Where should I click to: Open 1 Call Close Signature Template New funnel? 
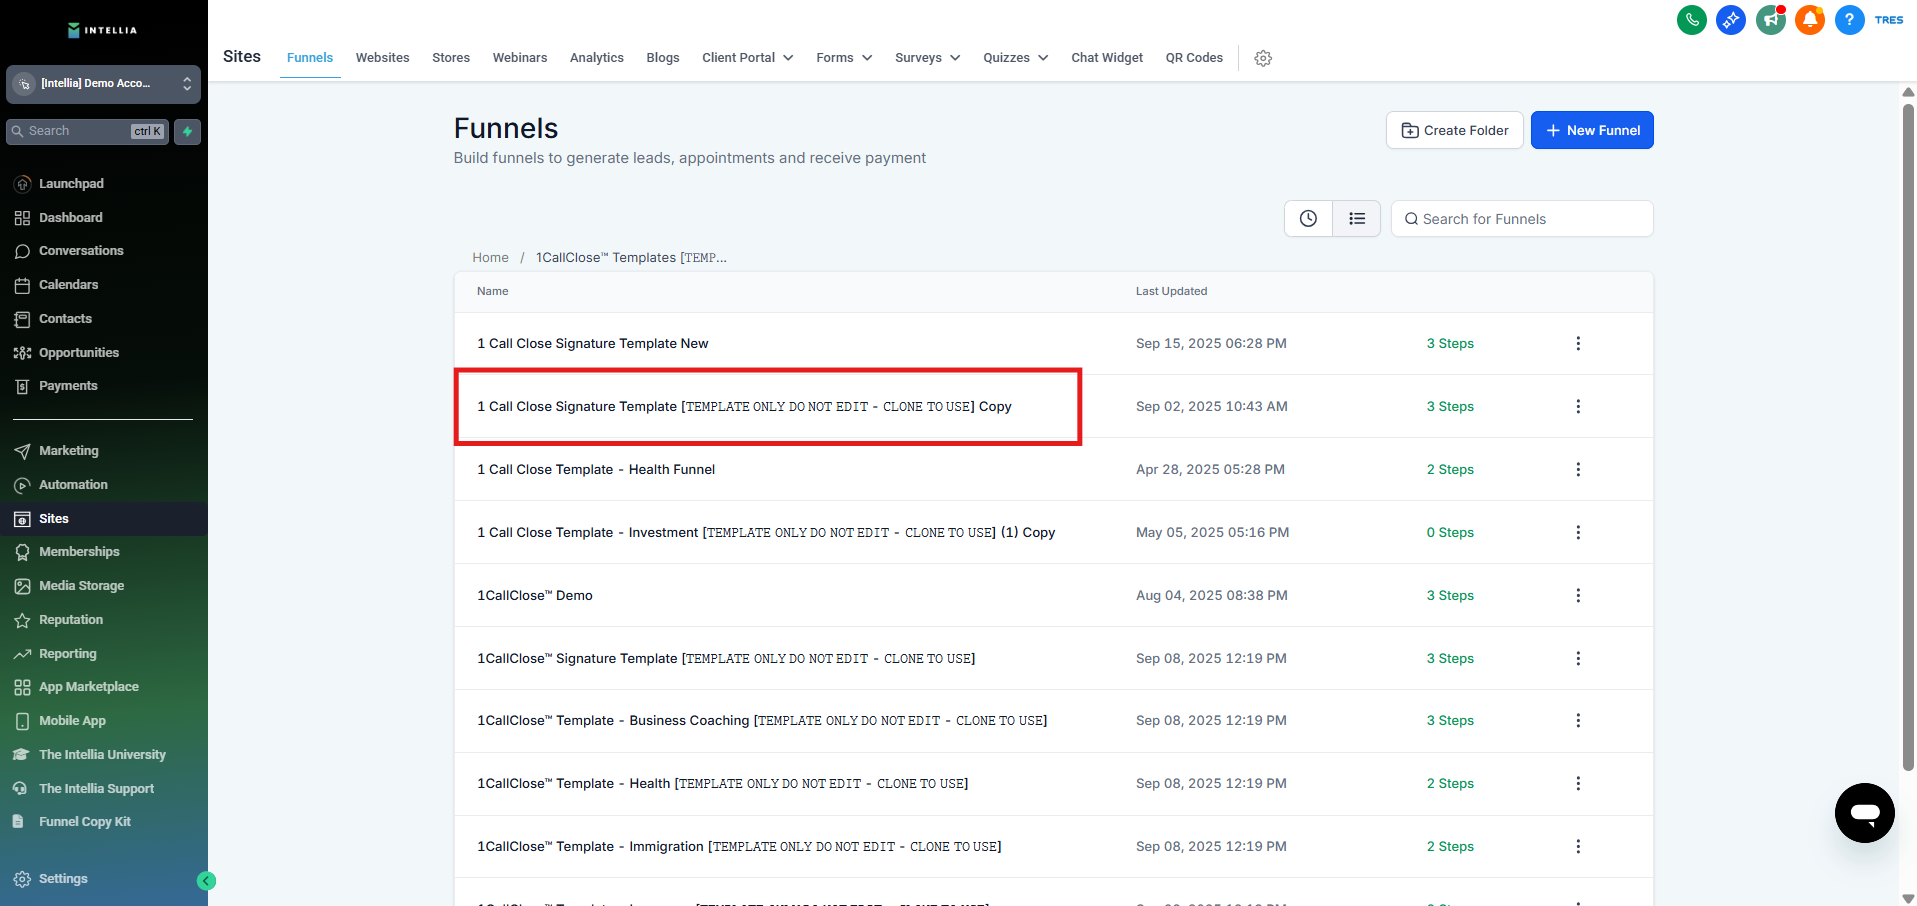[x=593, y=344]
